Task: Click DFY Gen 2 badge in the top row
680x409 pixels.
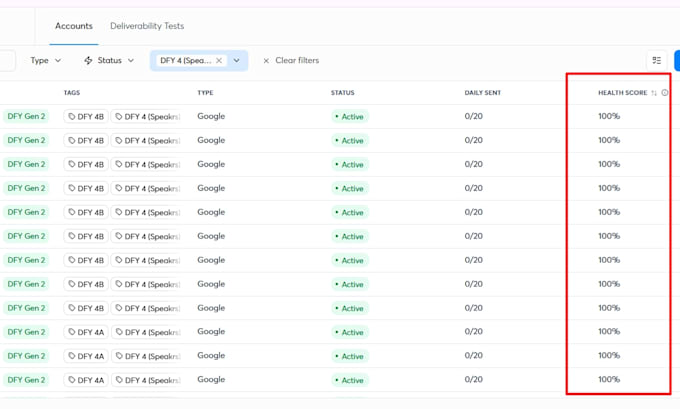Action: coord(26,116)
